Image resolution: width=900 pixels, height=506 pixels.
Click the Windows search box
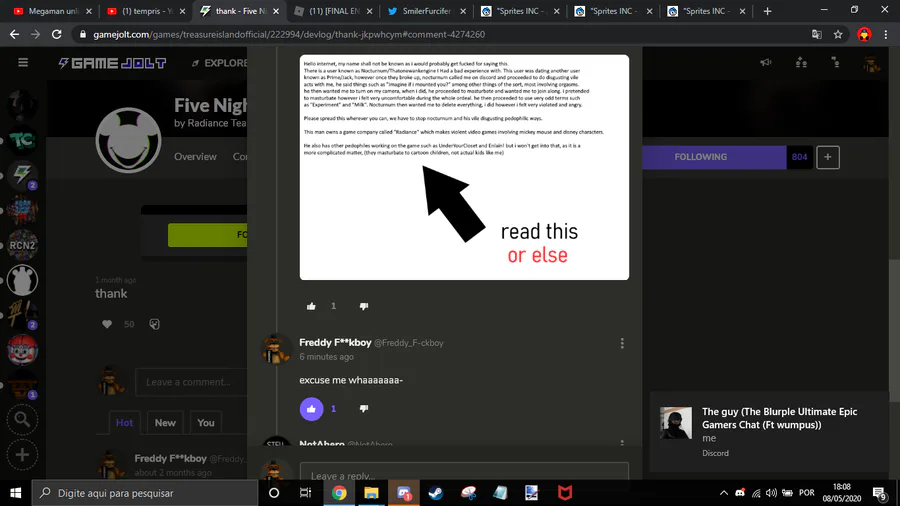pos(145,493)
